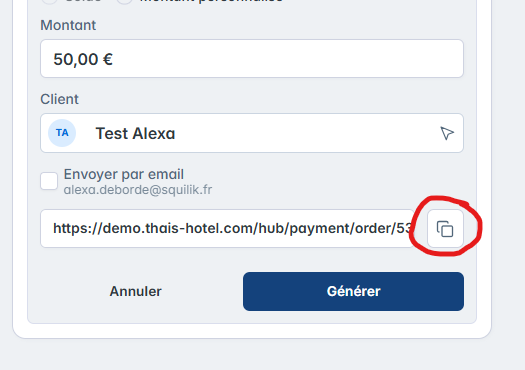Click Annuler to cancel the form
This screenshot has width=525, height=370.
click(136, 291)
